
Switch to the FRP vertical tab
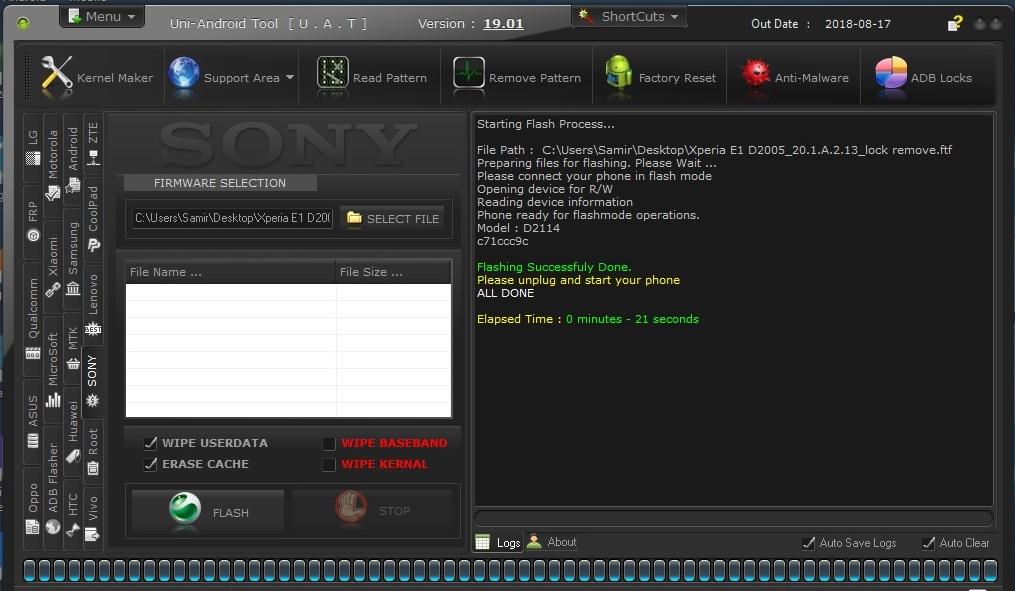pyautogui.click(x=33, y=222)
